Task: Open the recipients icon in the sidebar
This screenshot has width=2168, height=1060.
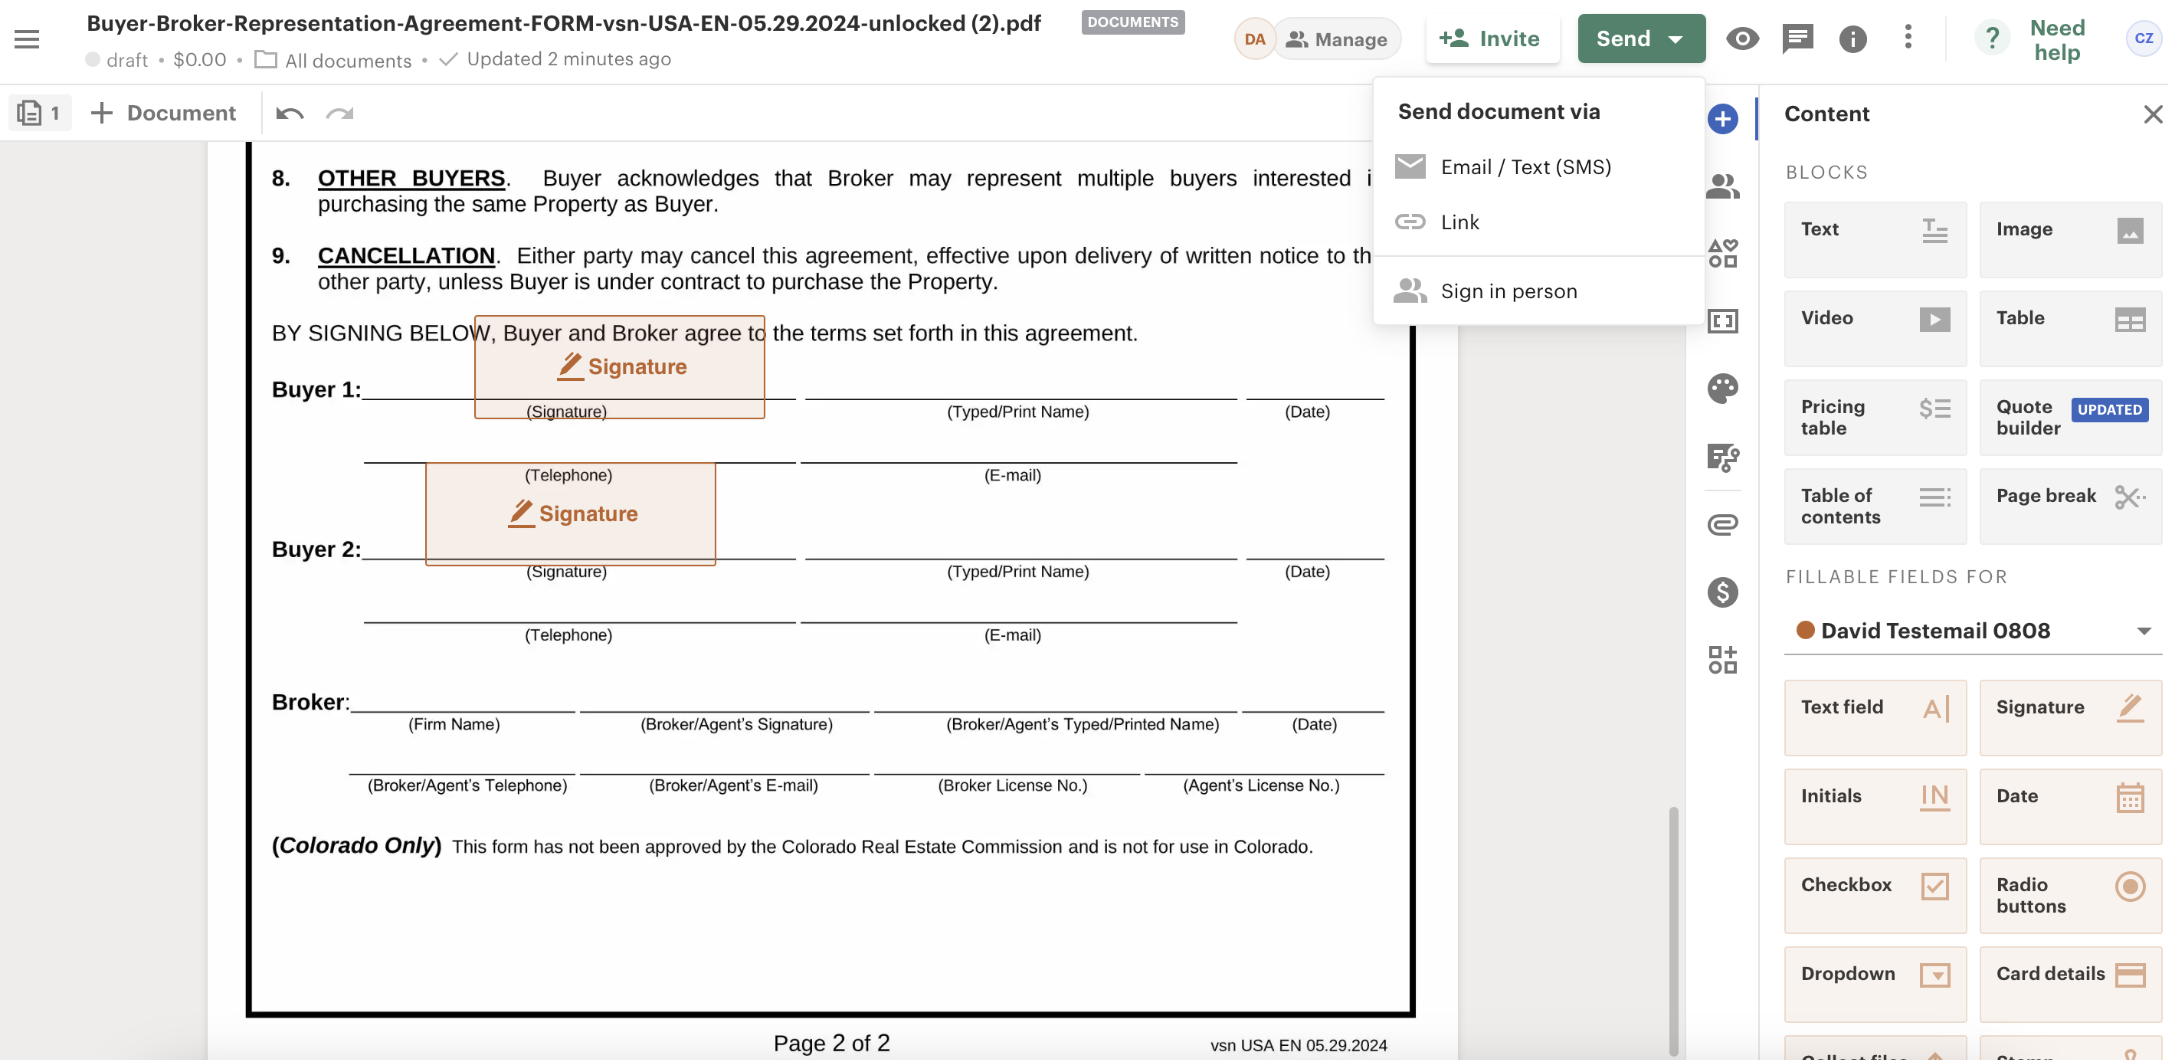Action: tap(1722, 186)
